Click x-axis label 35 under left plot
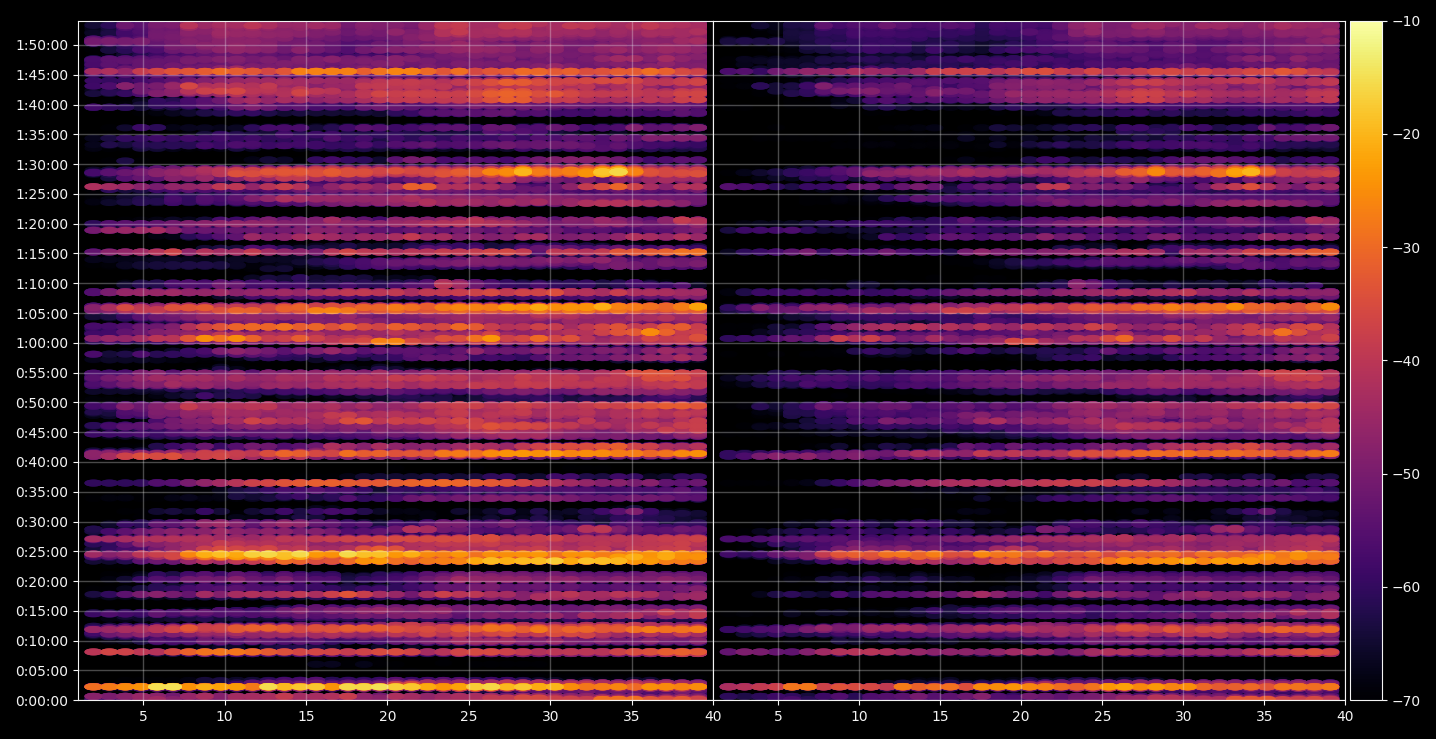 click(x=632, y=717)
